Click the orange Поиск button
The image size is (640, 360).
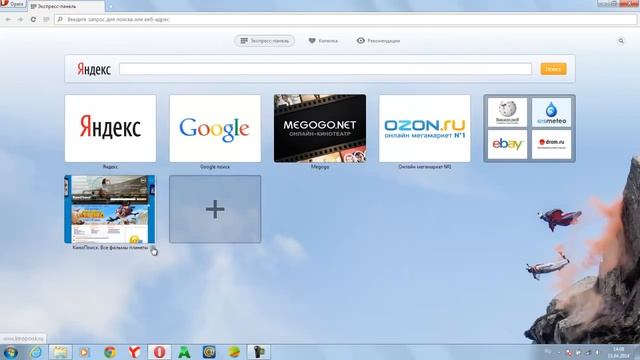tap(553, 69)
